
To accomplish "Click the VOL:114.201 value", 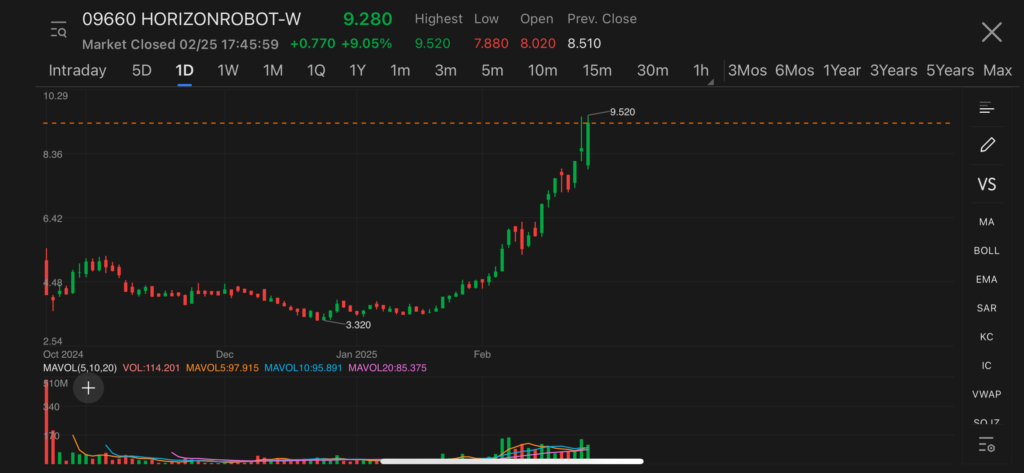I will coord(152,368).
